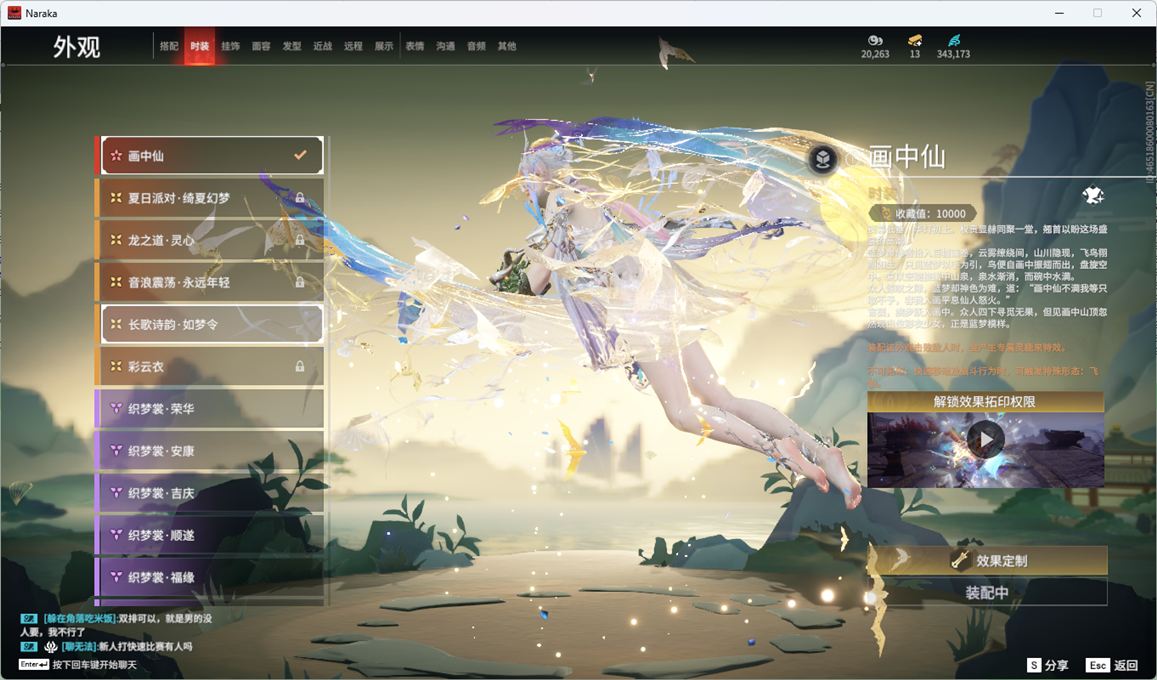Click the silver coin currency icon
Viewport: 1157px width, 680px height.
pos(875,40)
